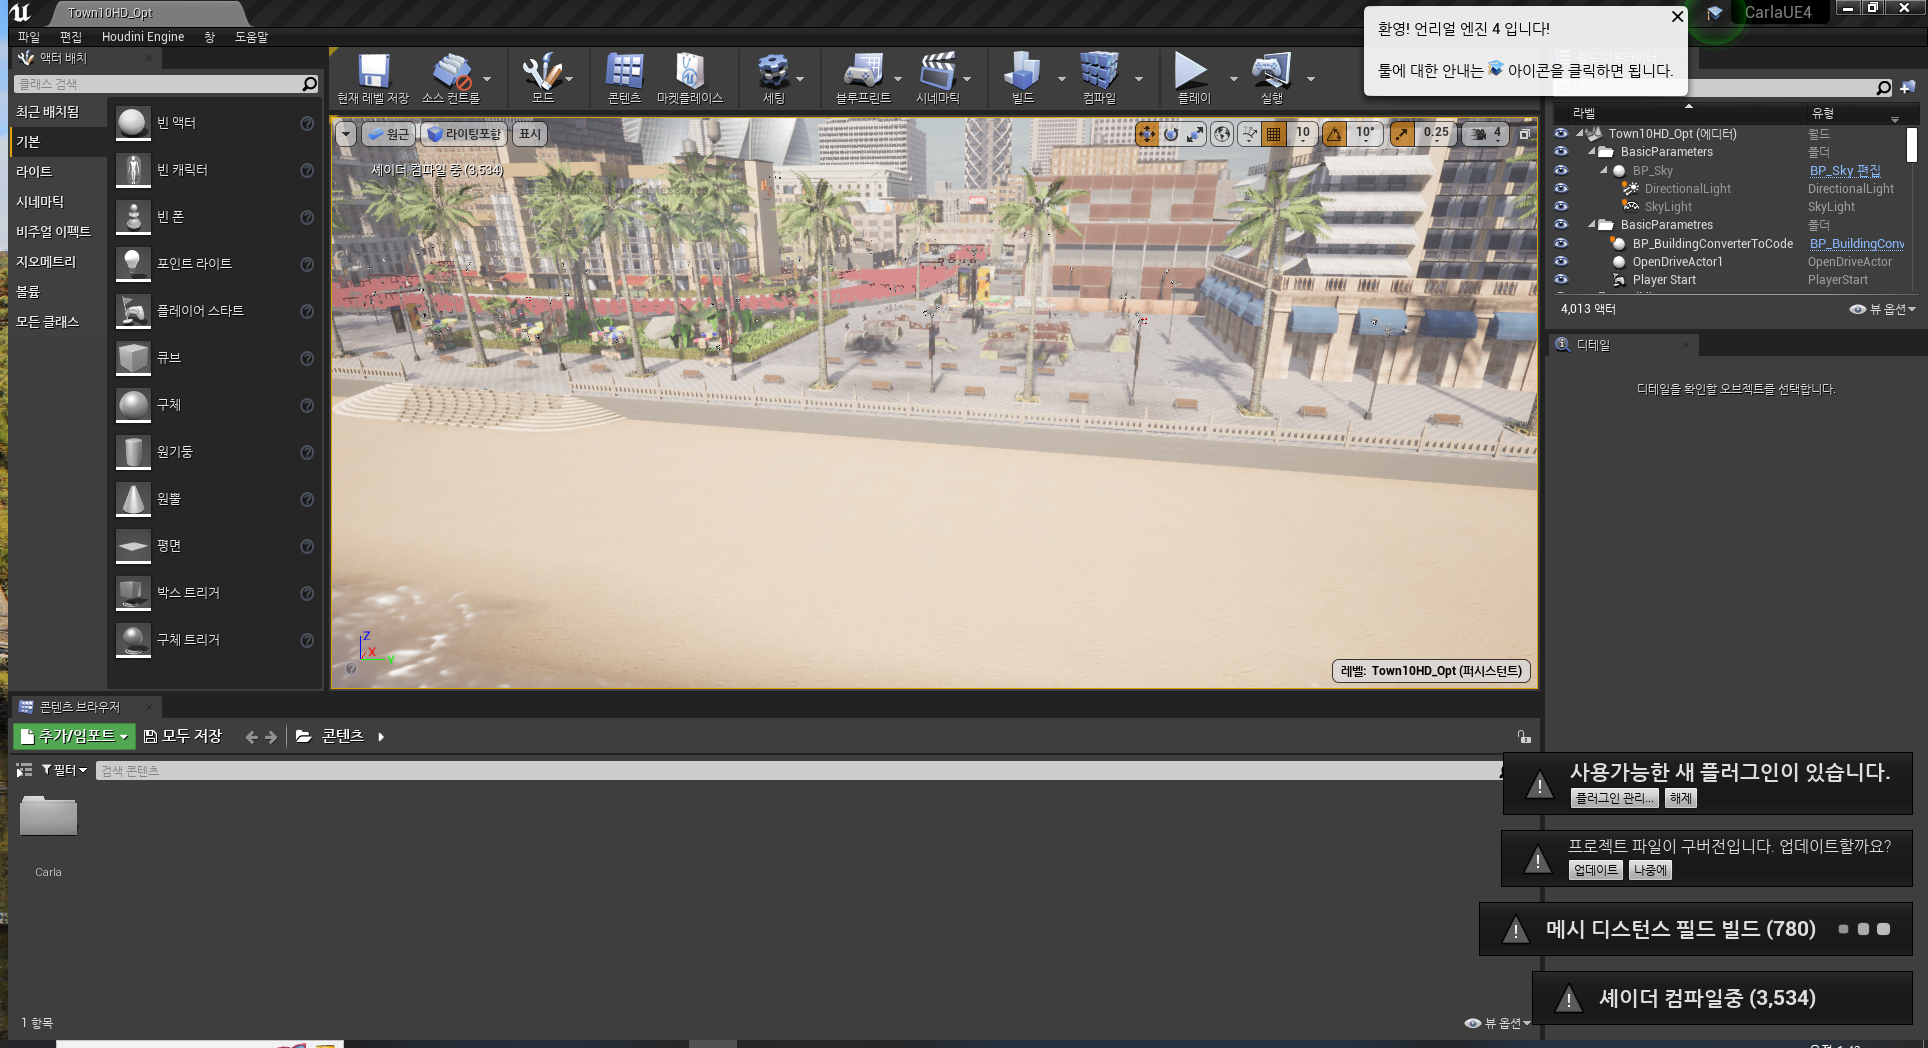Select Geometry category in Place Actors
Viewport: 1928px width, 1048px height.
pos(57,262)
